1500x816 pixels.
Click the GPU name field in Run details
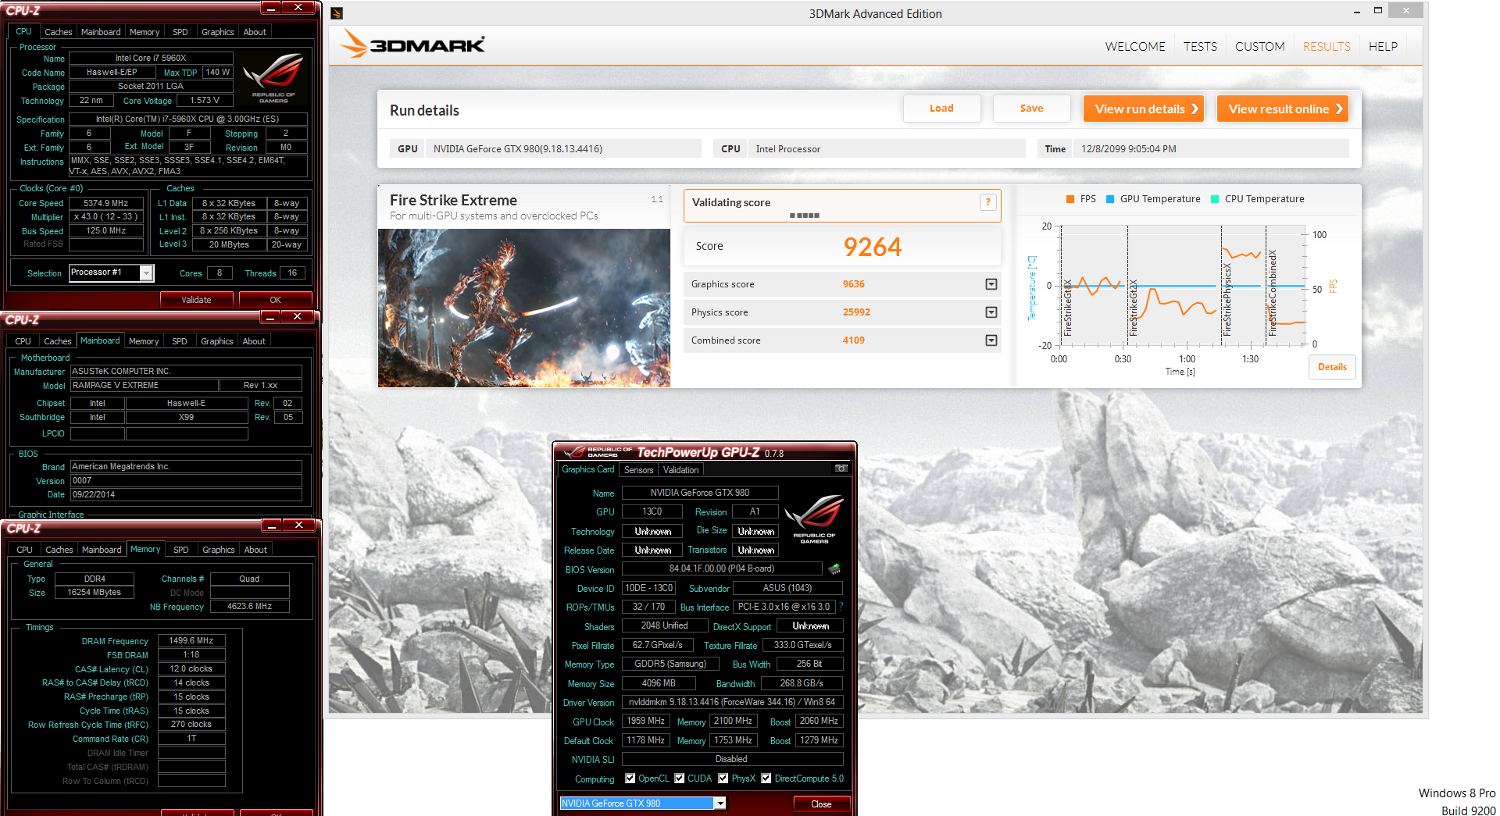[x=564, y=149]
